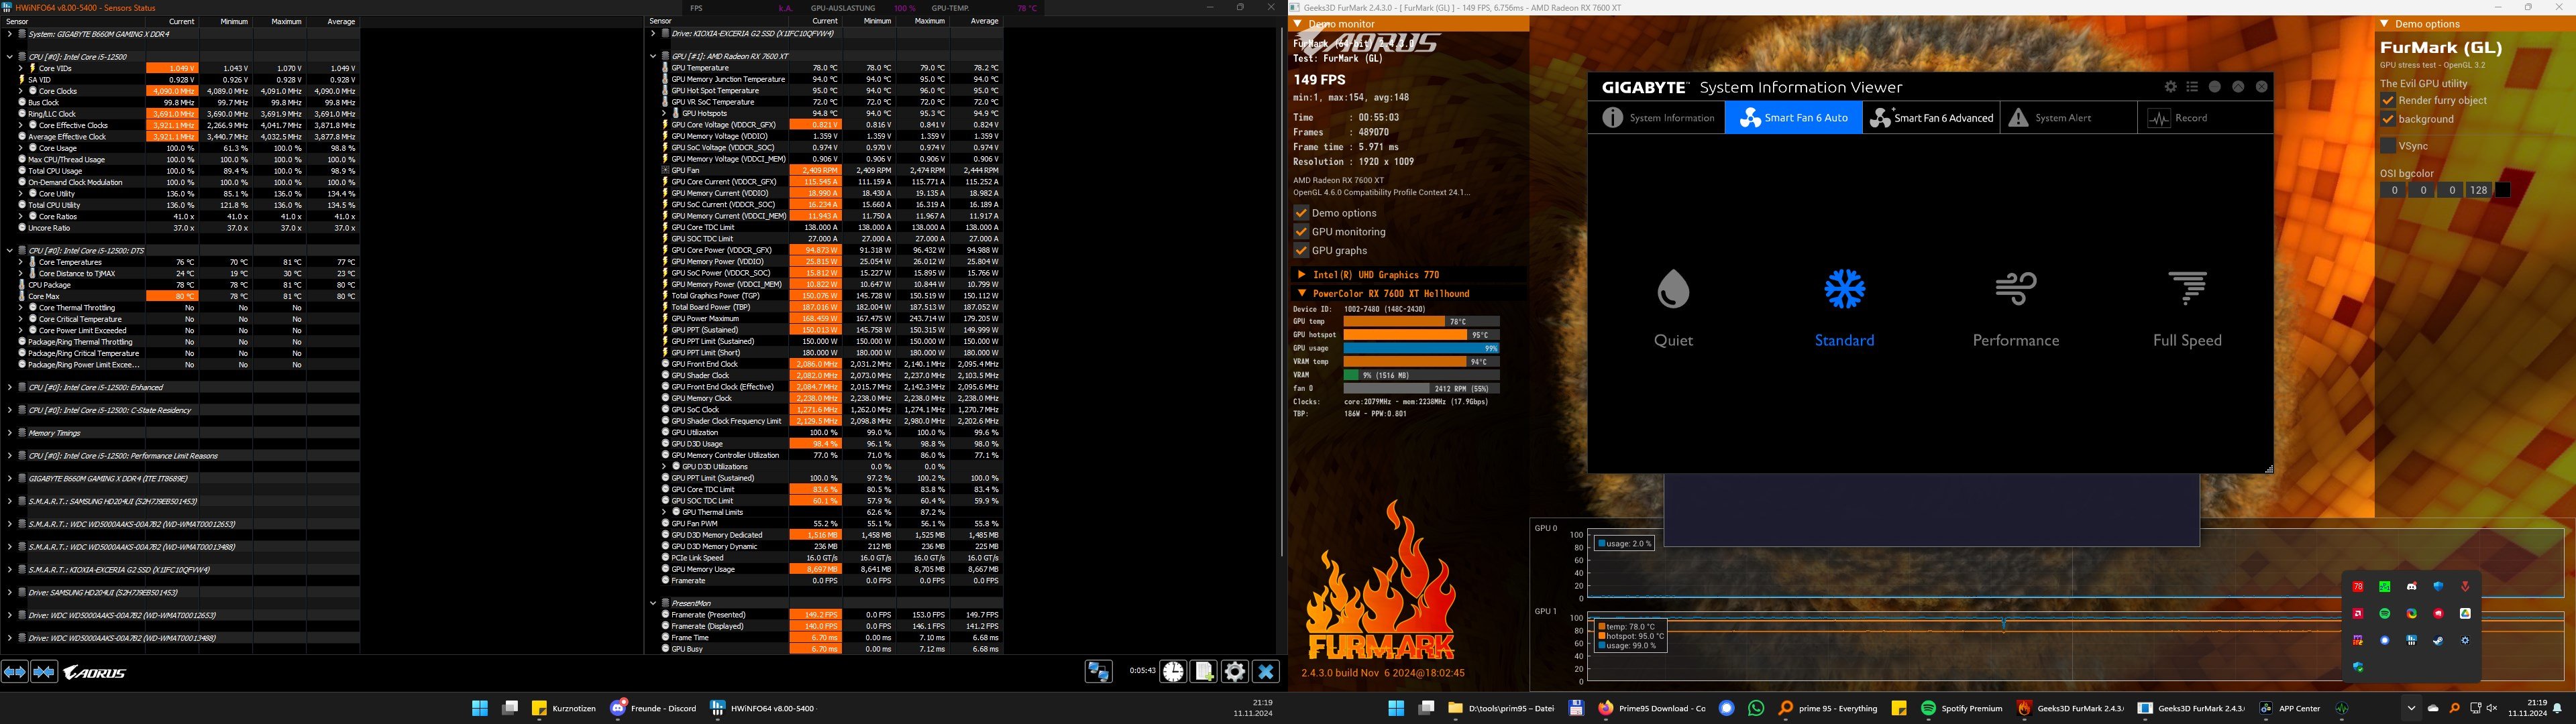Open HWiNFO sensor settings gear icon
The width and height of the screenshot is (2576, 724).
coord(1235,672)
